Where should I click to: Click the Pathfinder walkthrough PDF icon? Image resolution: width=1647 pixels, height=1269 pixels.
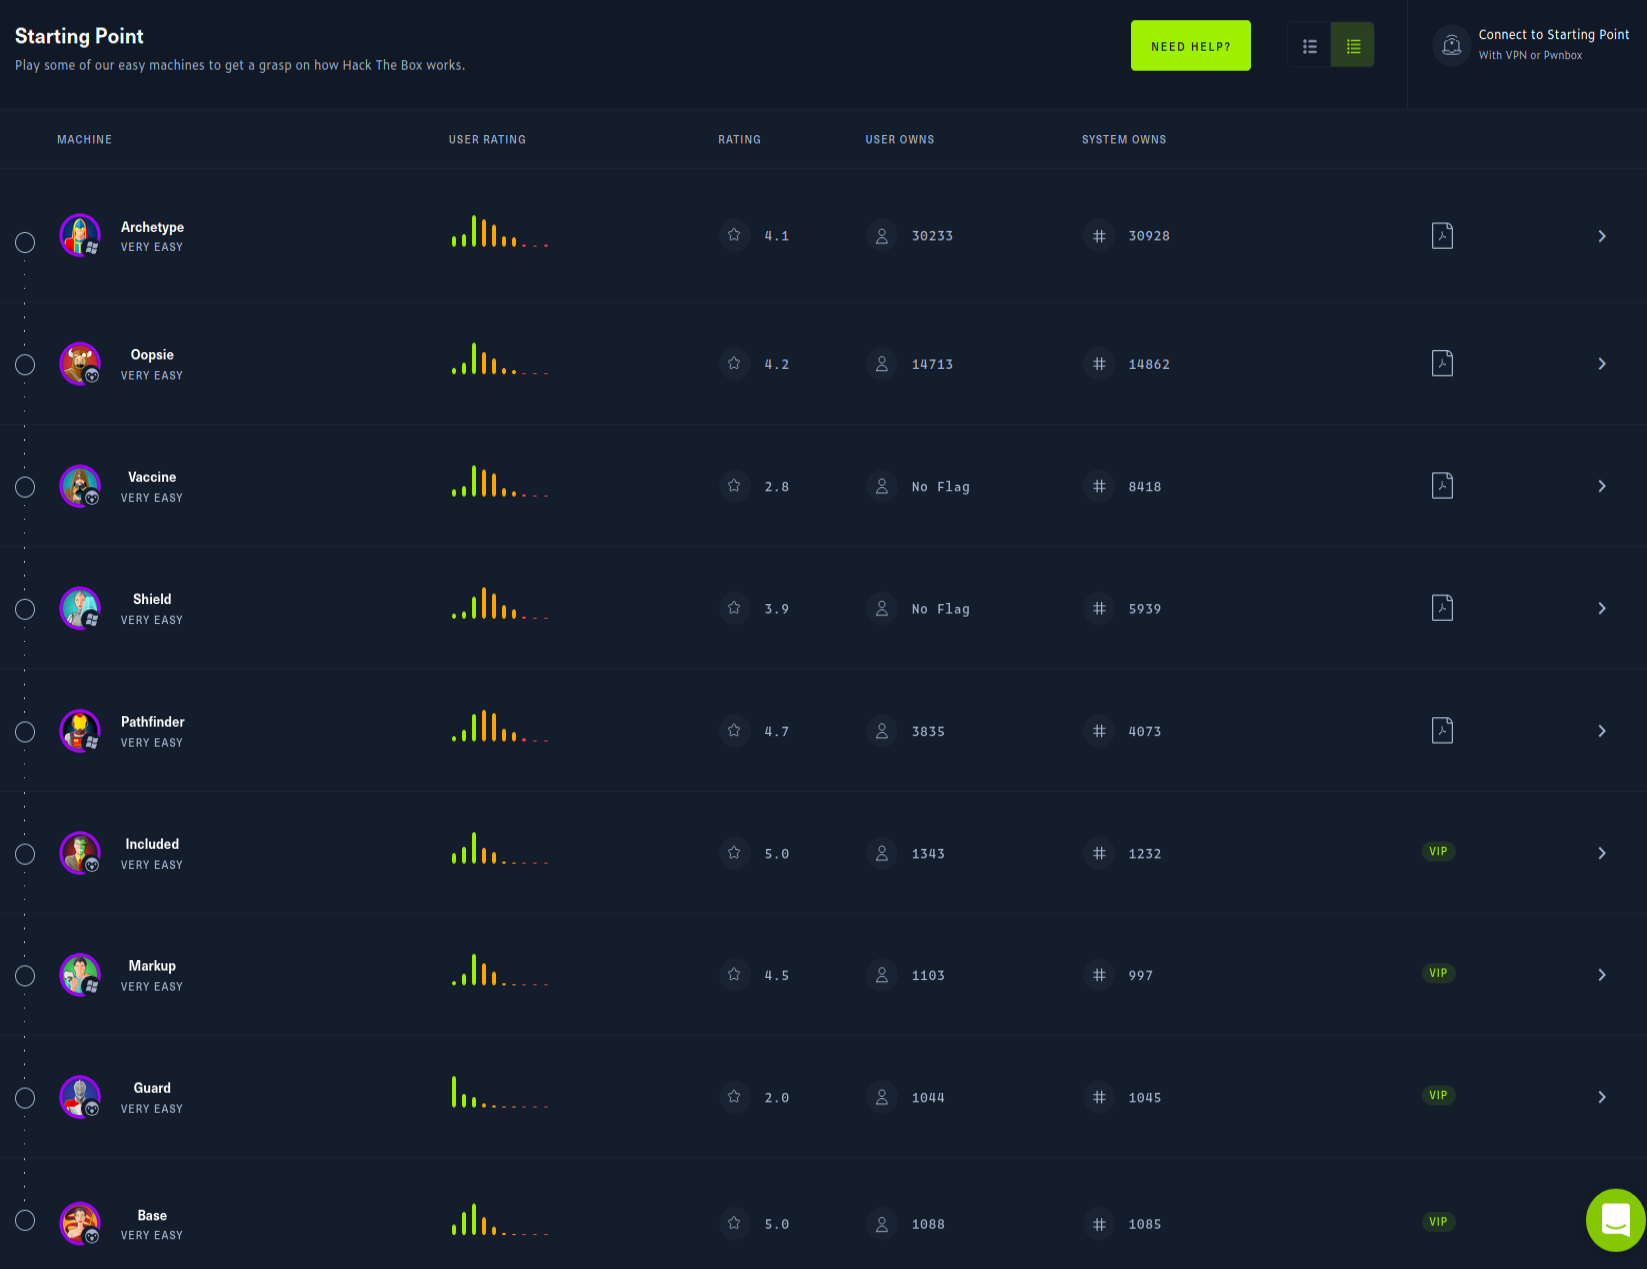pos(1442,731)
